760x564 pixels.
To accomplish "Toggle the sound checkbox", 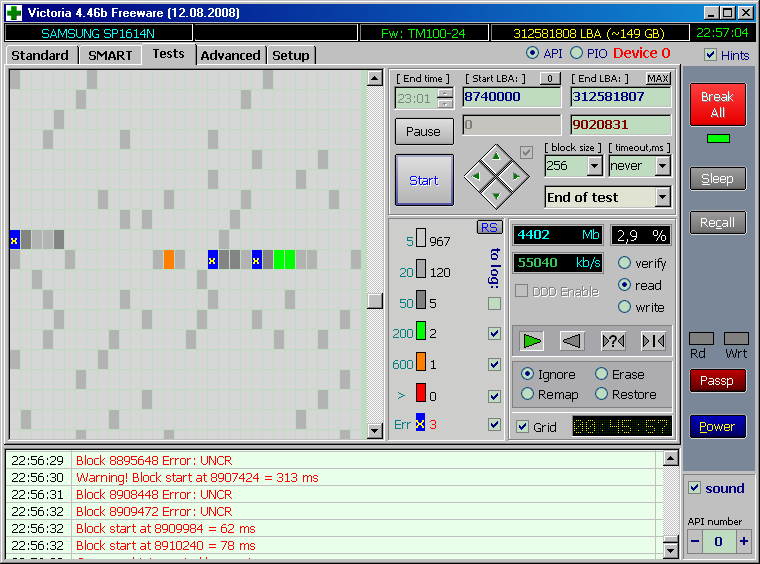I will coord(695,487).
